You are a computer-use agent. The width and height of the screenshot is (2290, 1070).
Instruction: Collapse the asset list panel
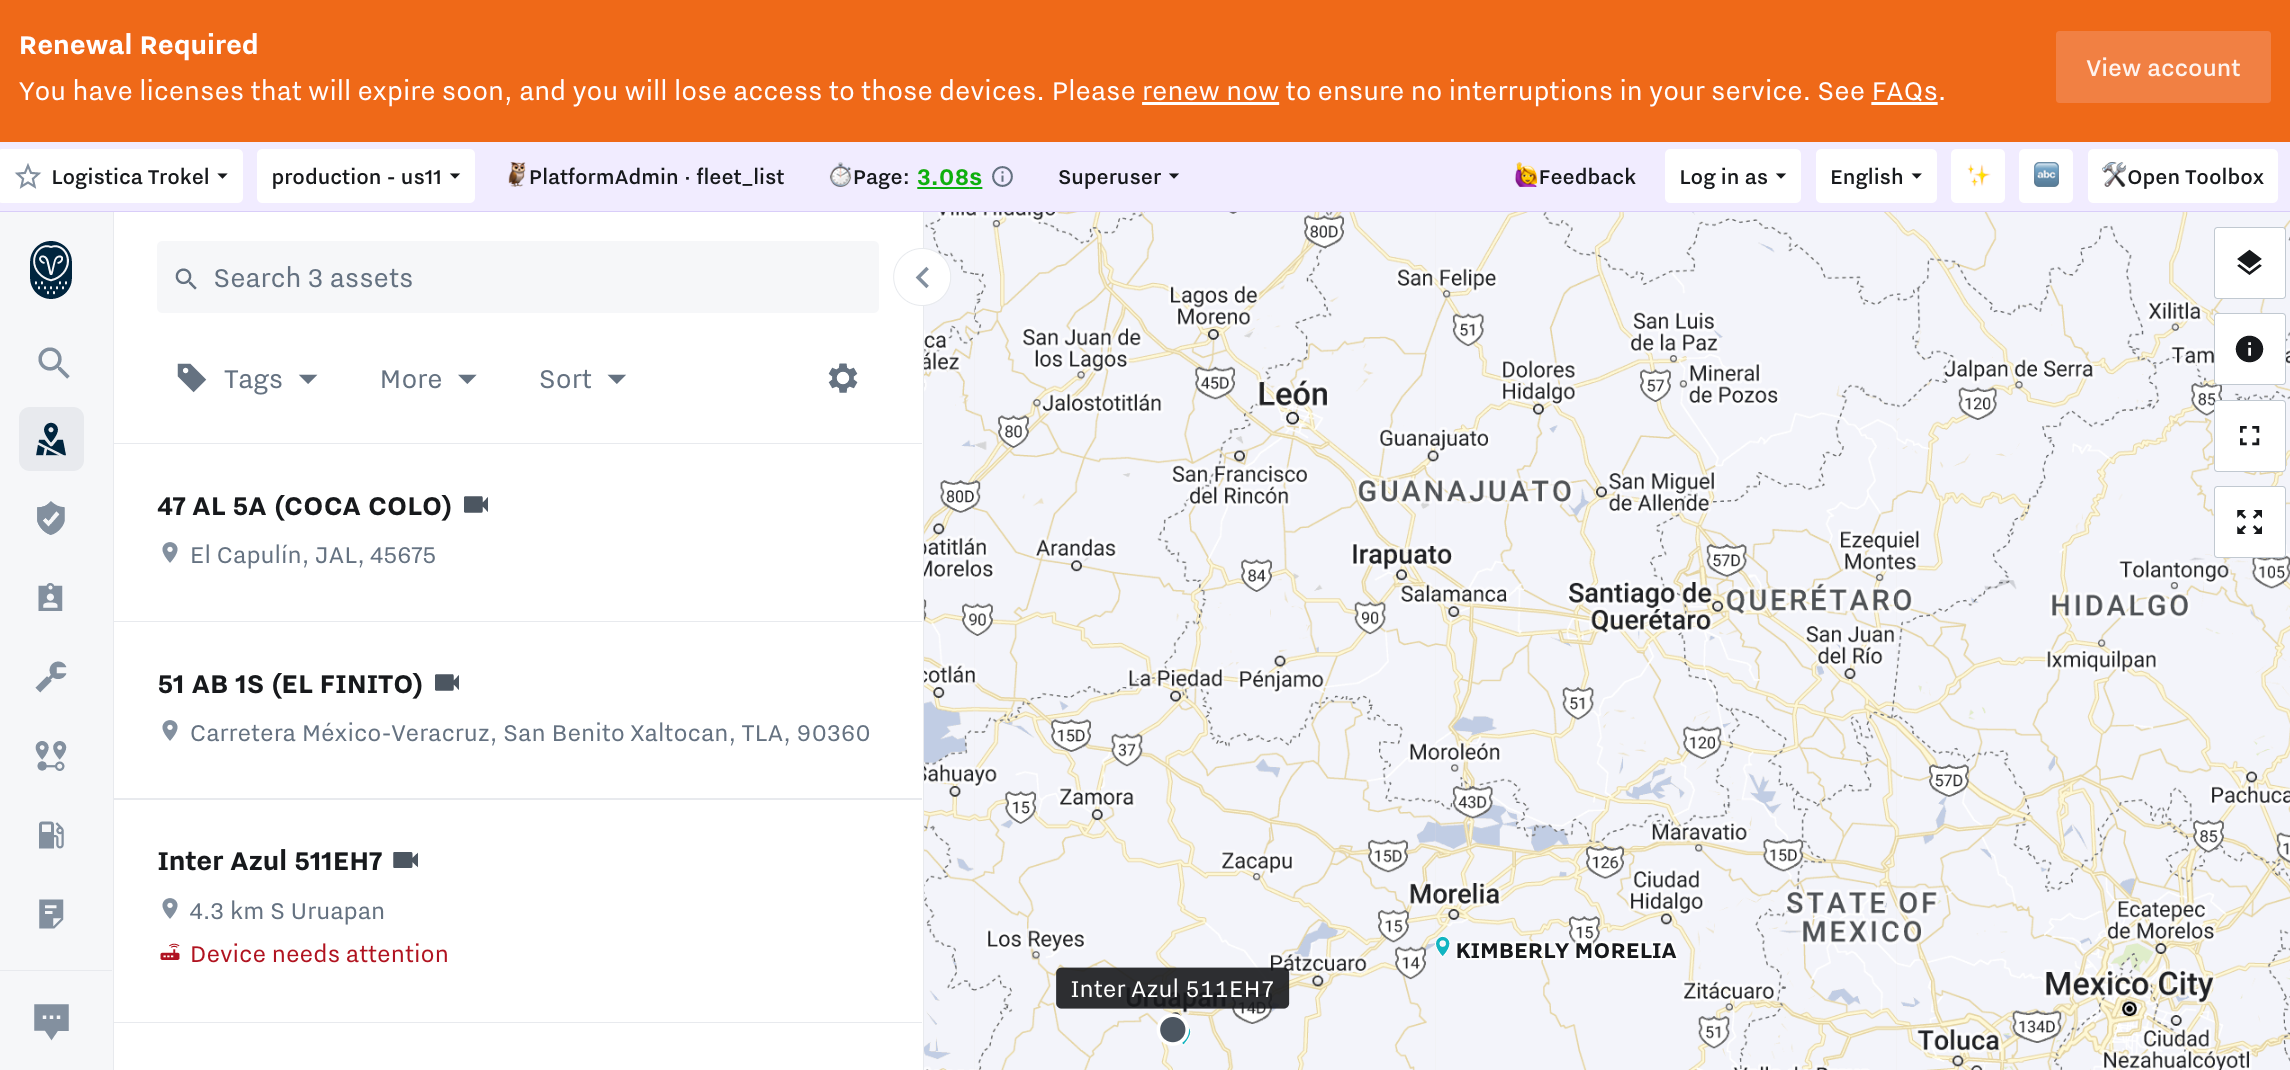point(922,278)
